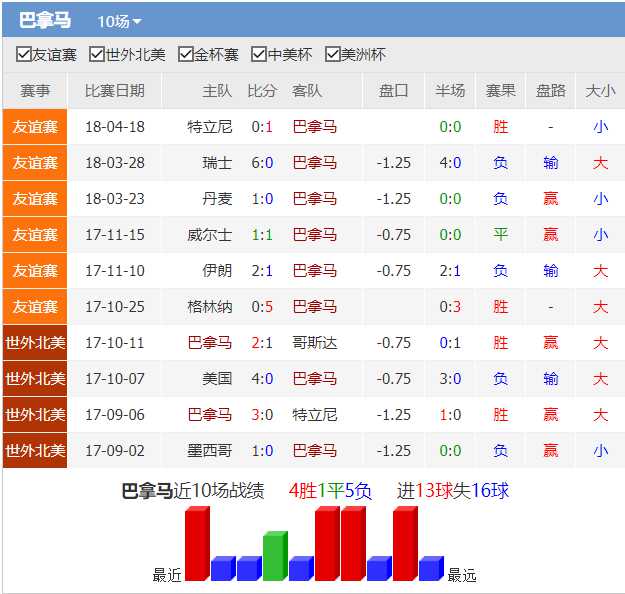Click the green draw bar in chart

pyautogui.click(x=275, y=556)
